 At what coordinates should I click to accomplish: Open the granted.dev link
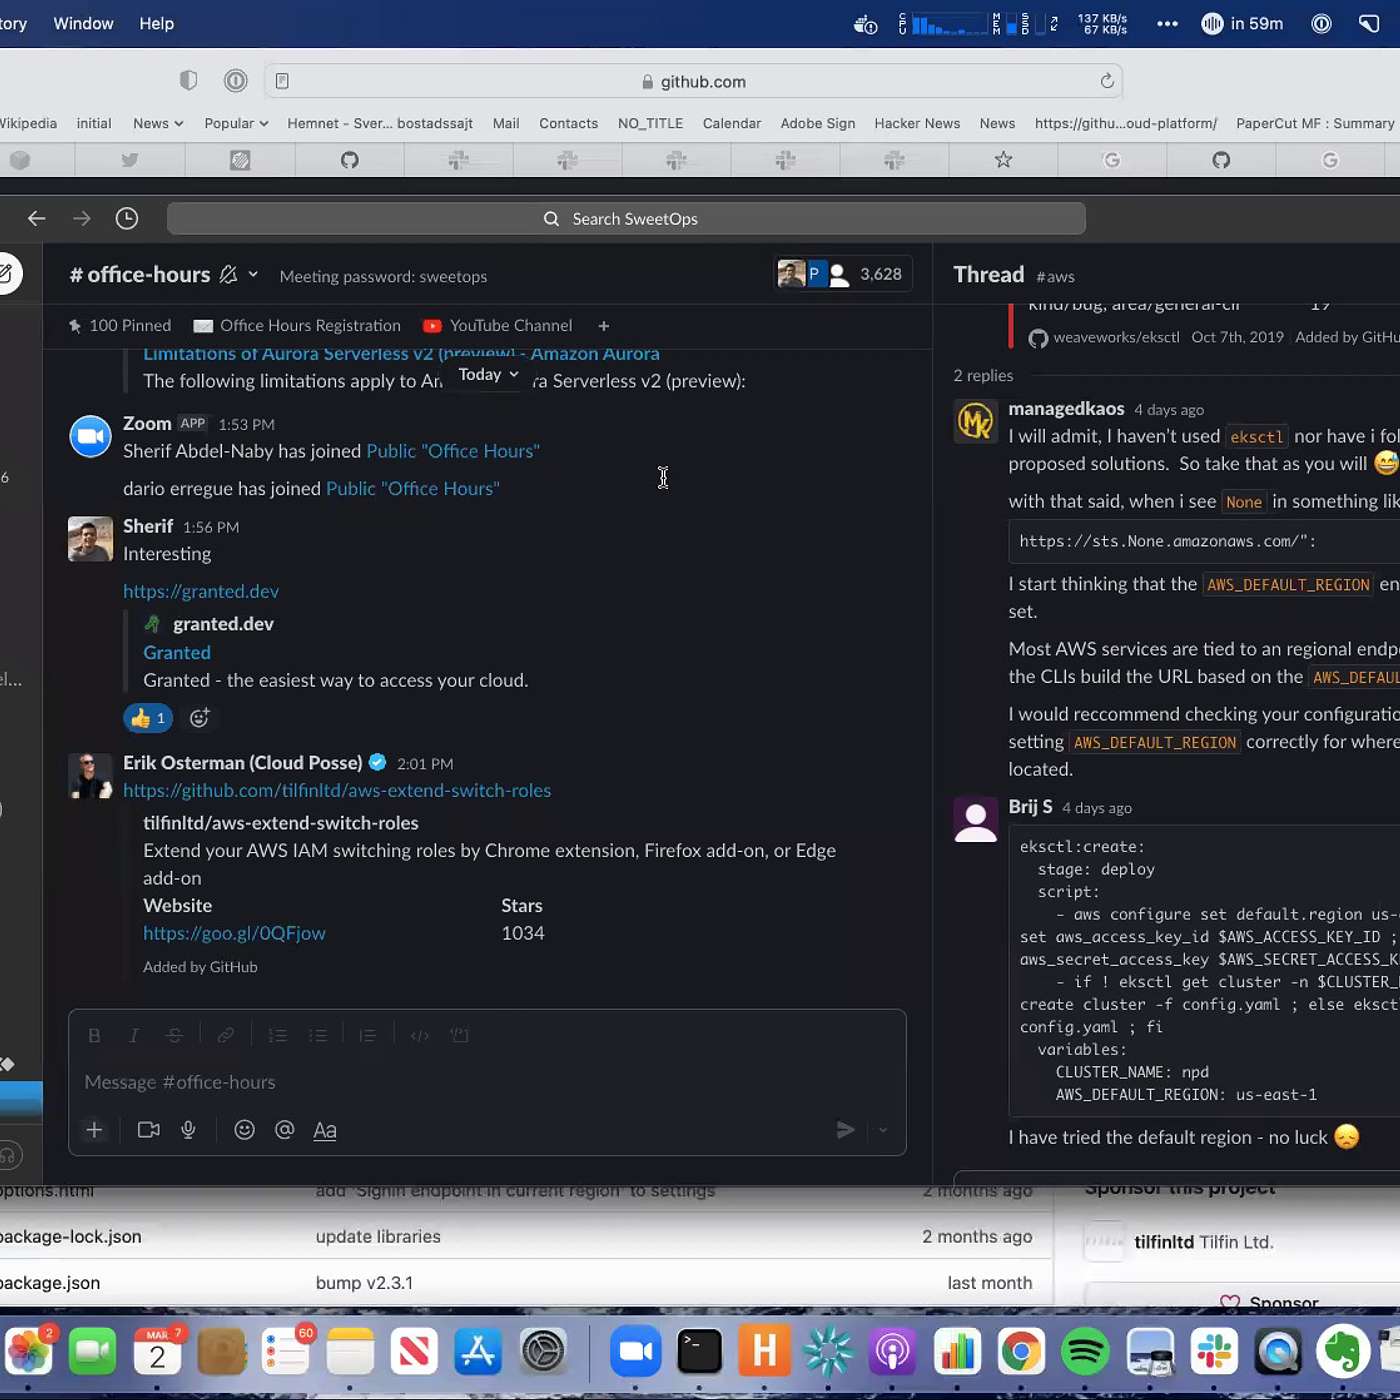(201, 591)
